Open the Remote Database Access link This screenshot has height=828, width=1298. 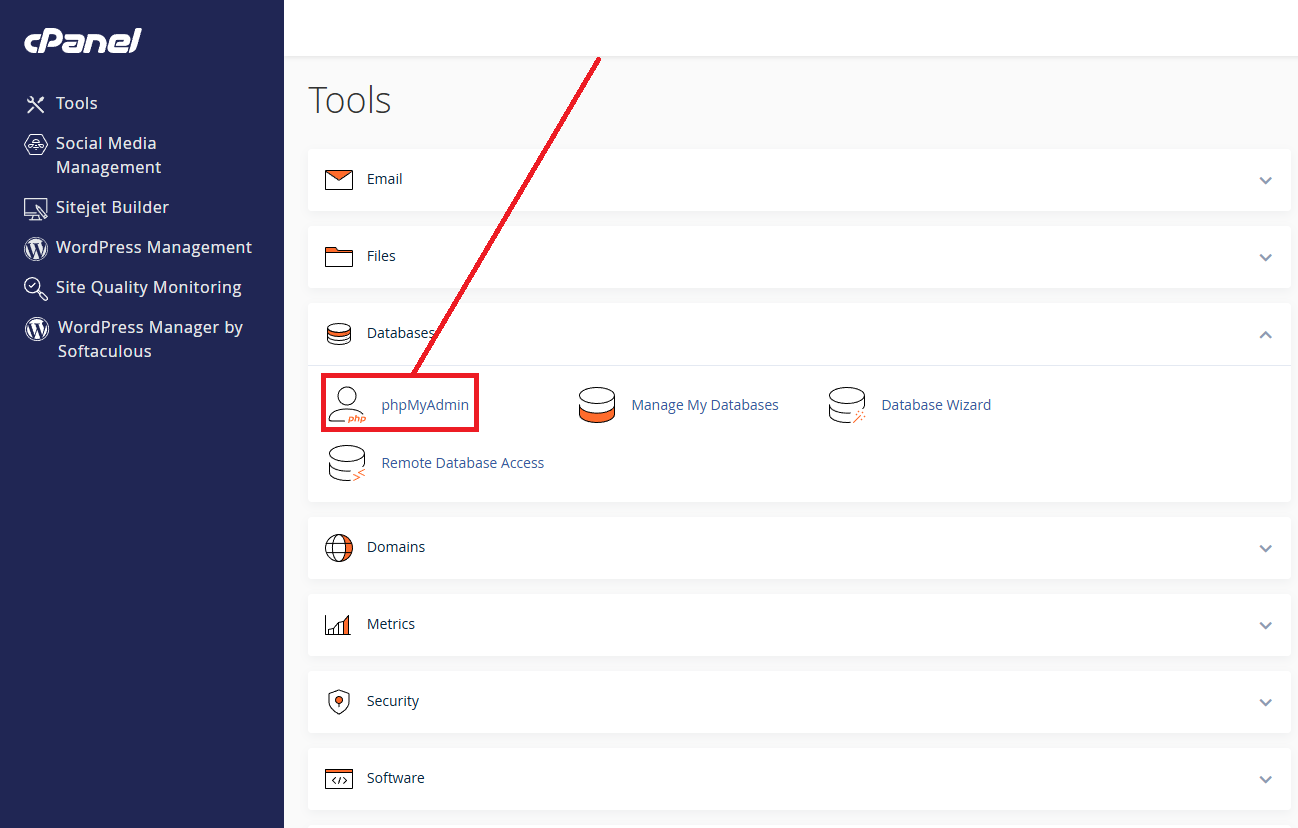click(463, 464)
